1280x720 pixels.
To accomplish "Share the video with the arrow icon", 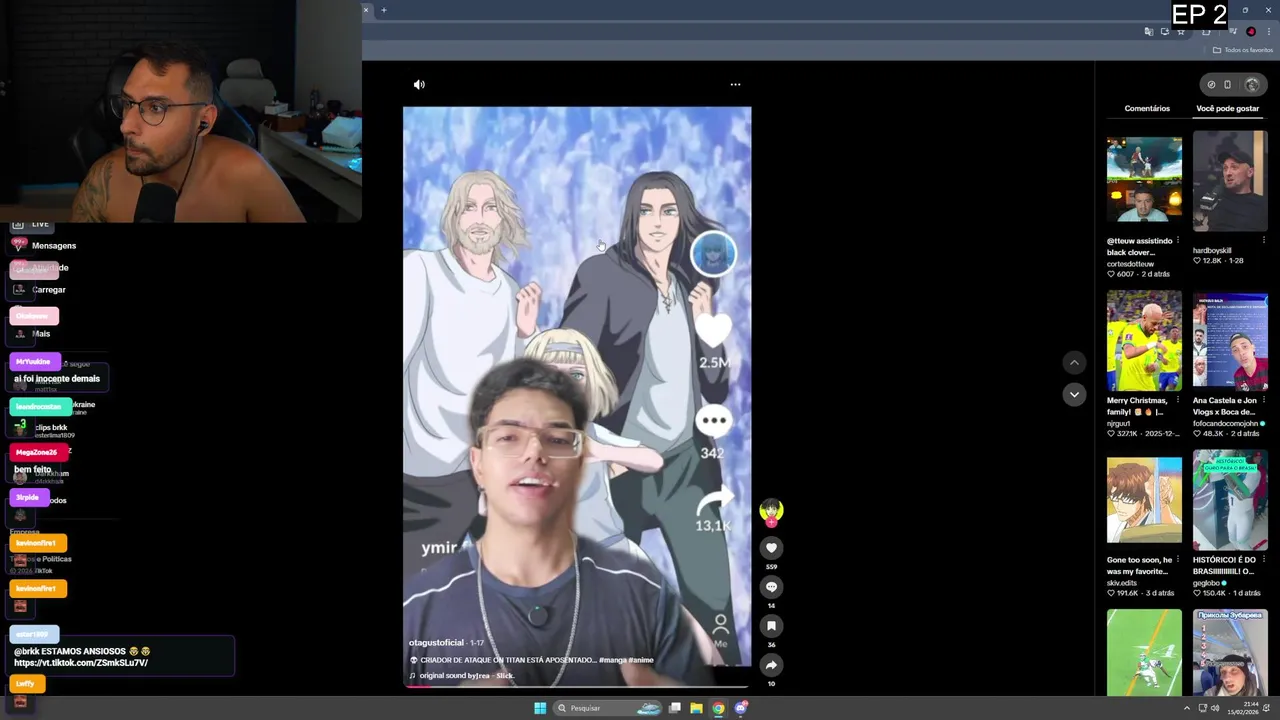I will click(x=771, y=665).
